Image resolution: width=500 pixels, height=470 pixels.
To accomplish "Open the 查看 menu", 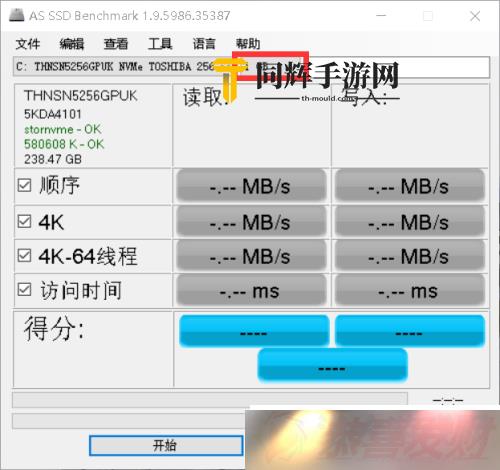I will click(x=116, y=44).
